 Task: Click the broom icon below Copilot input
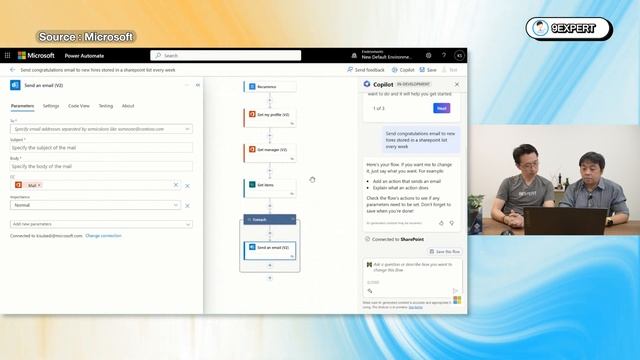coord(370,291)
